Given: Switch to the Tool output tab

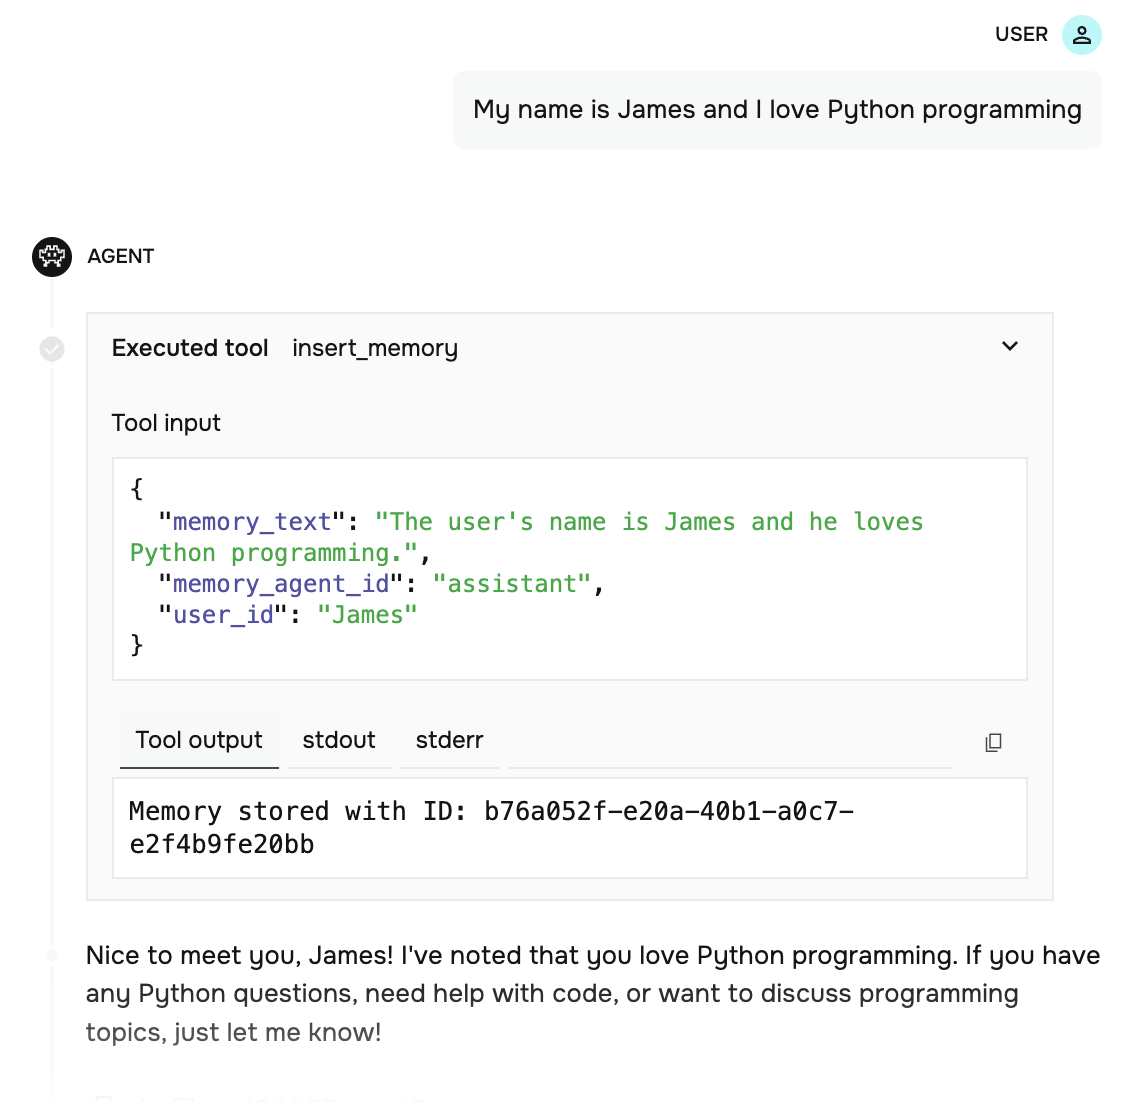Looking at the screenshot, I should click(x=199, y=740).
